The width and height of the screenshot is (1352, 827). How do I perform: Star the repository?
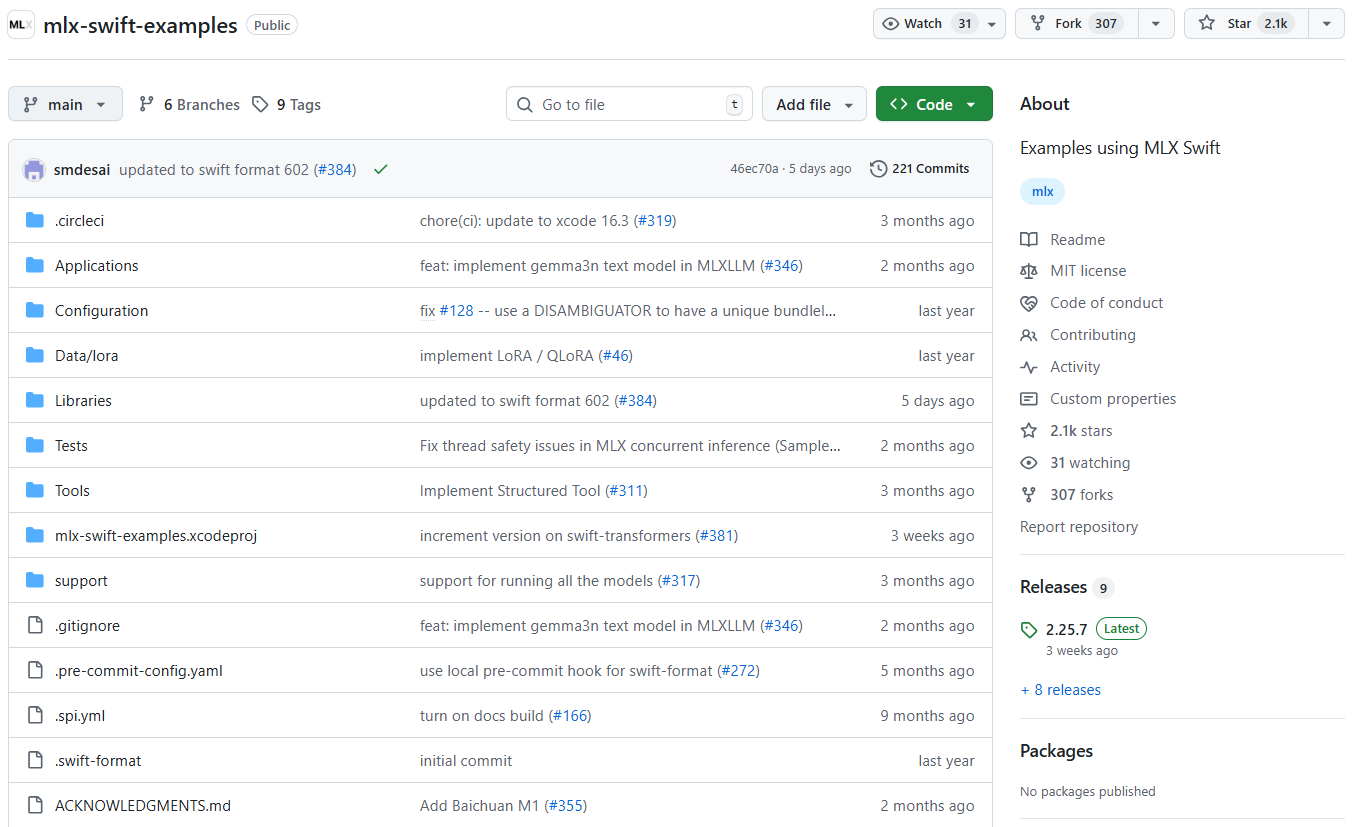click(x=1244, y=23)
